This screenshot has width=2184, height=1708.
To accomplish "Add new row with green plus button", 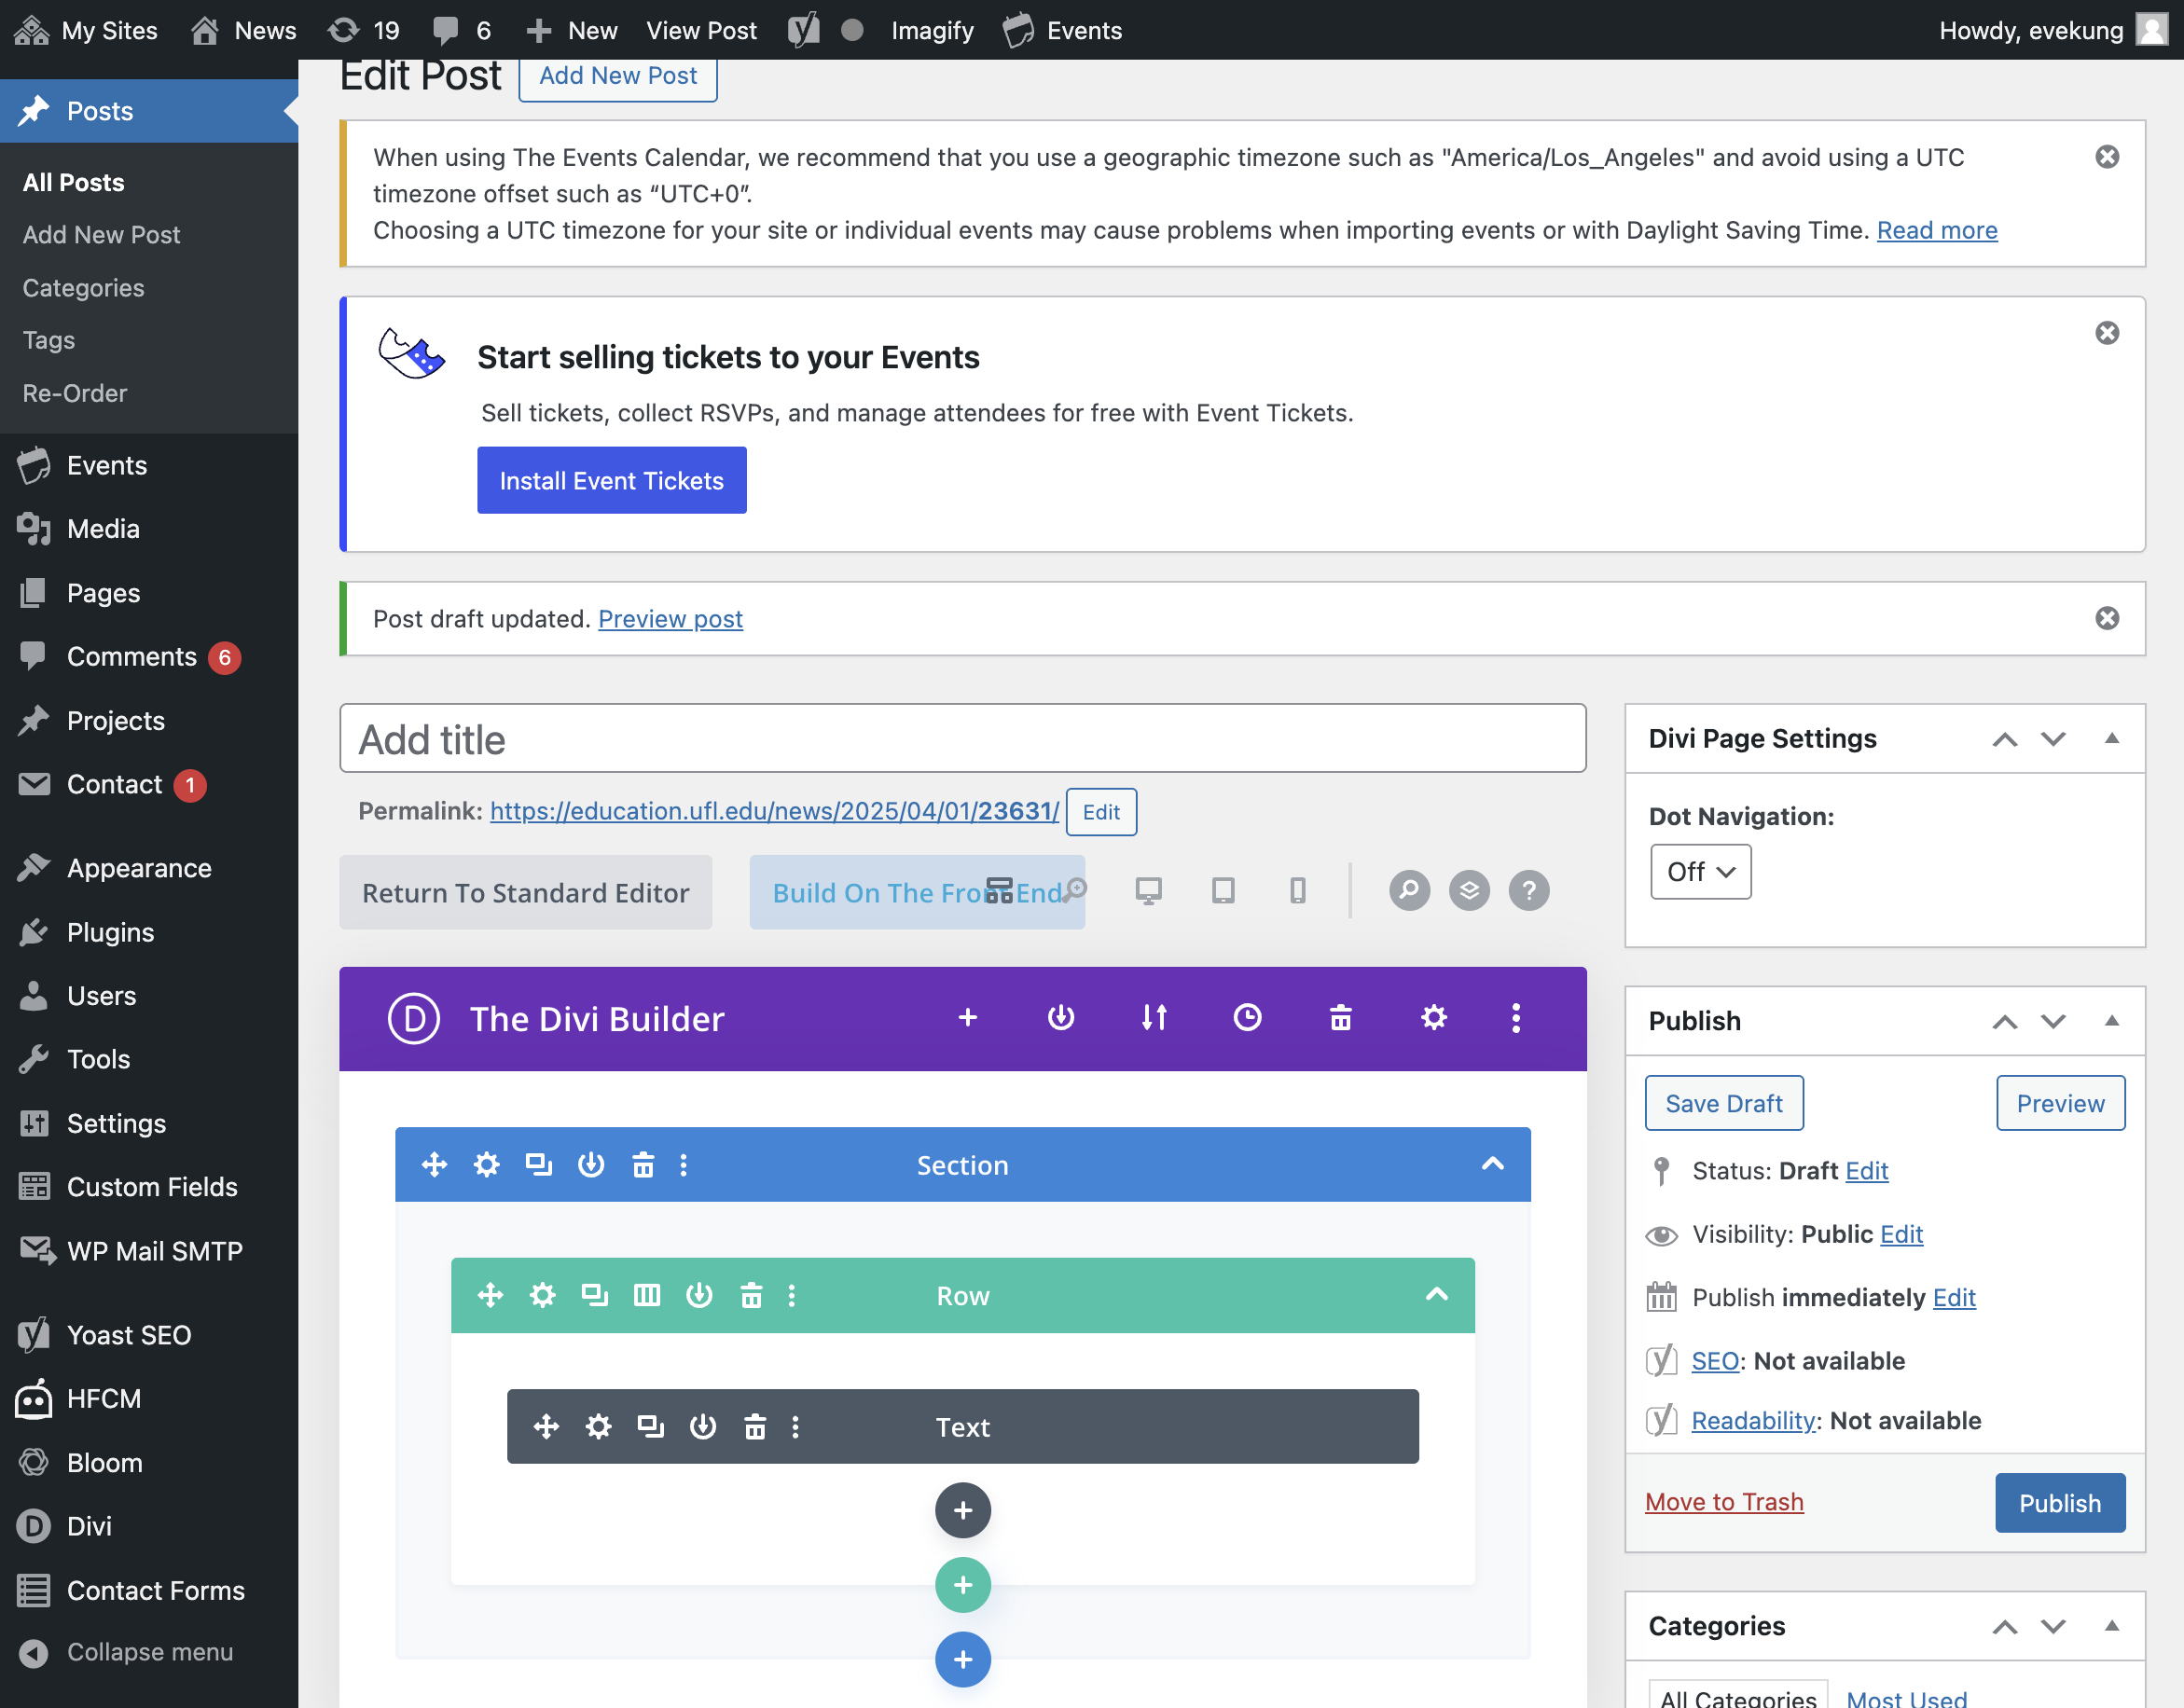I will coord(963,1585).
